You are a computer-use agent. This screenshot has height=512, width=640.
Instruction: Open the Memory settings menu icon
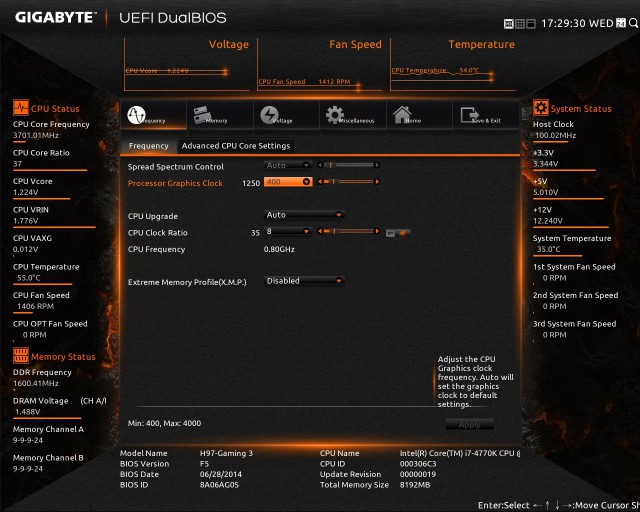[203, 115]
